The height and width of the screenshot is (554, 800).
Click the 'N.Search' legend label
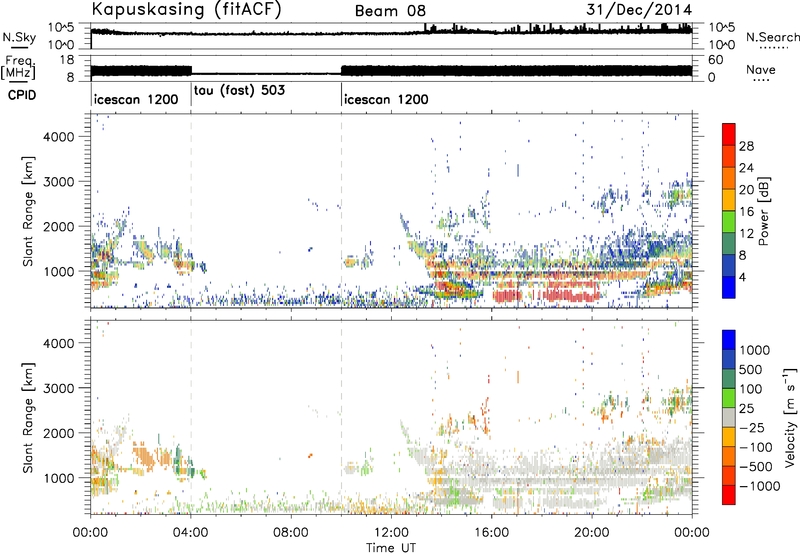tap(772, 37)
